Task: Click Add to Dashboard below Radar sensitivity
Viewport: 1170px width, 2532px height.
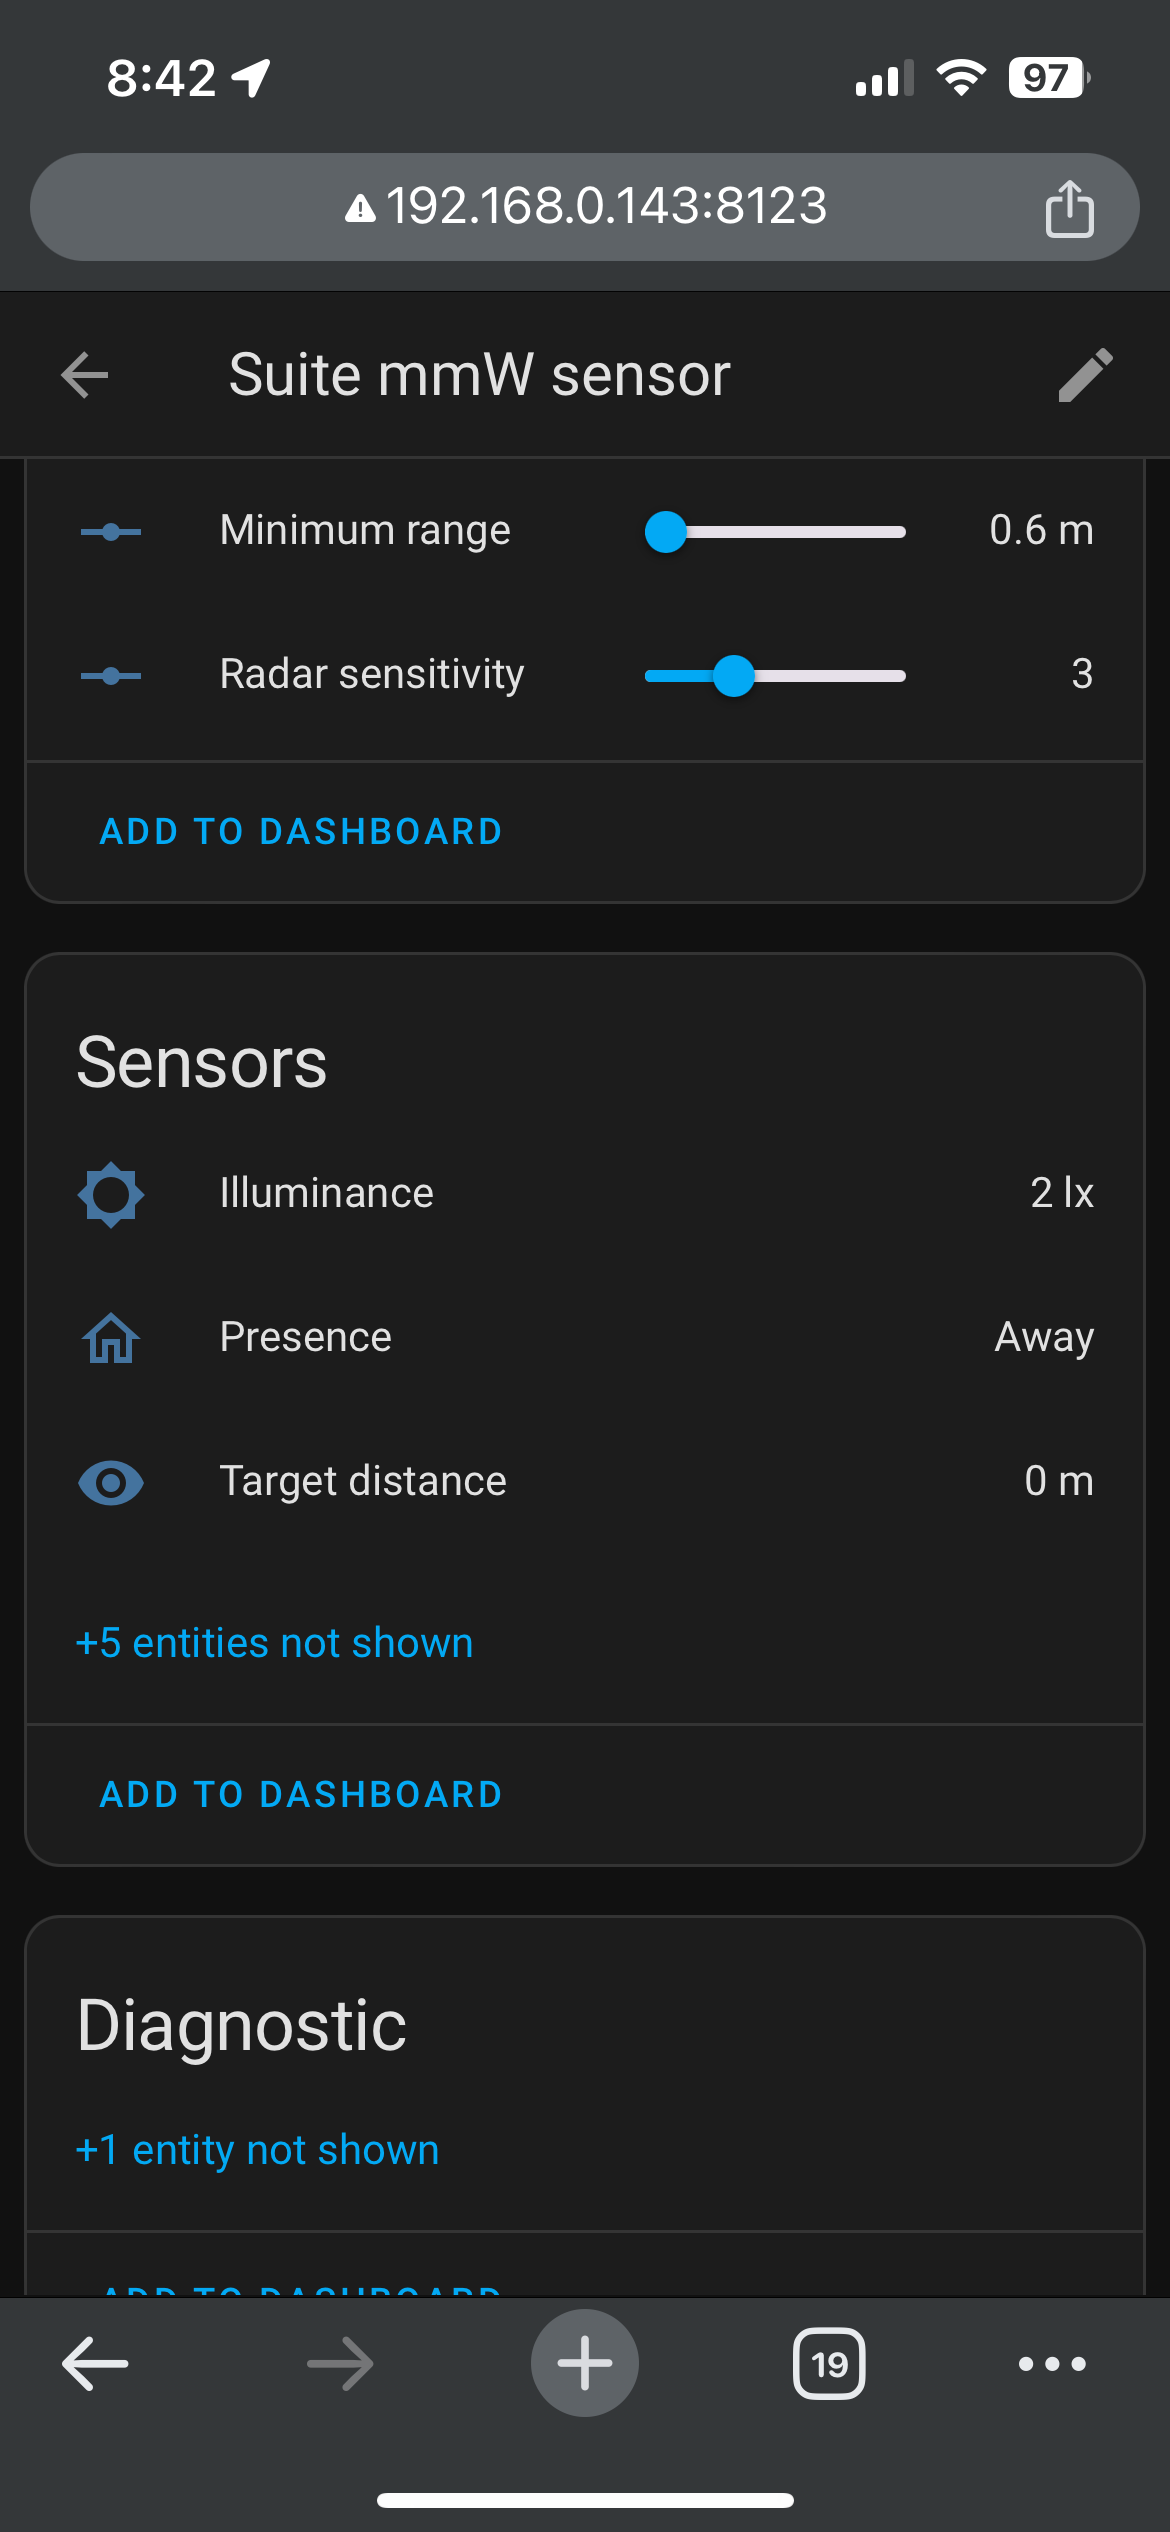Action: tap(301, 832)
